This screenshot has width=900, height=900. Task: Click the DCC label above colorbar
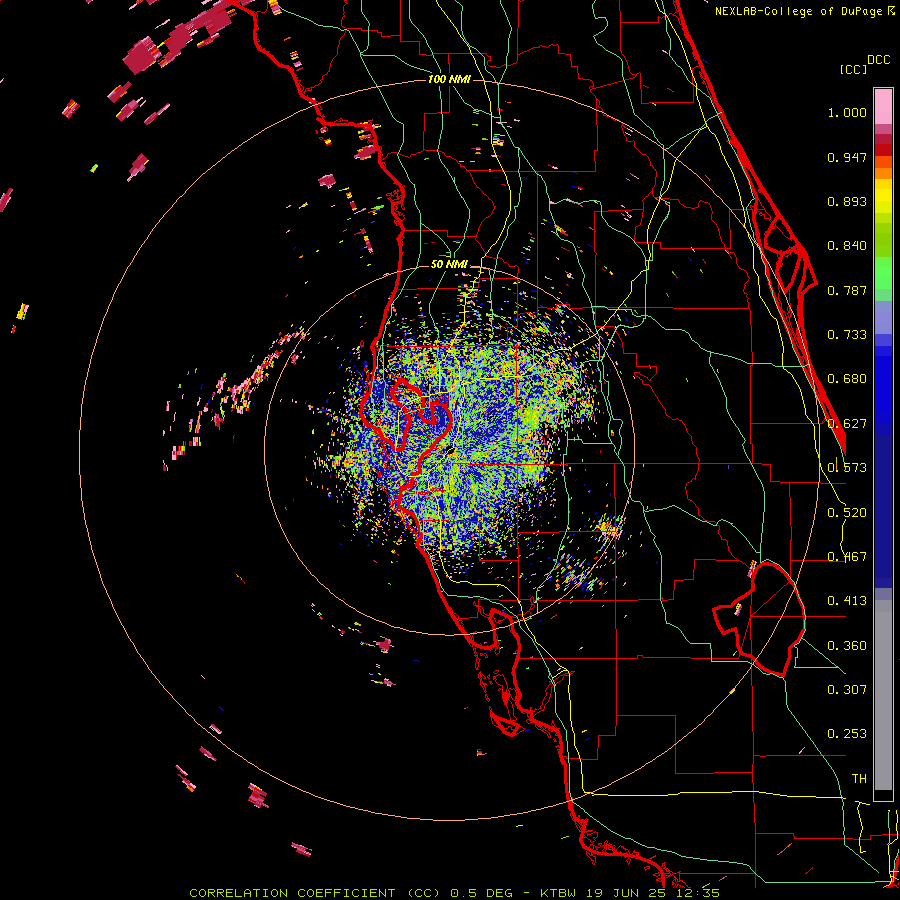tap(879, 60)
